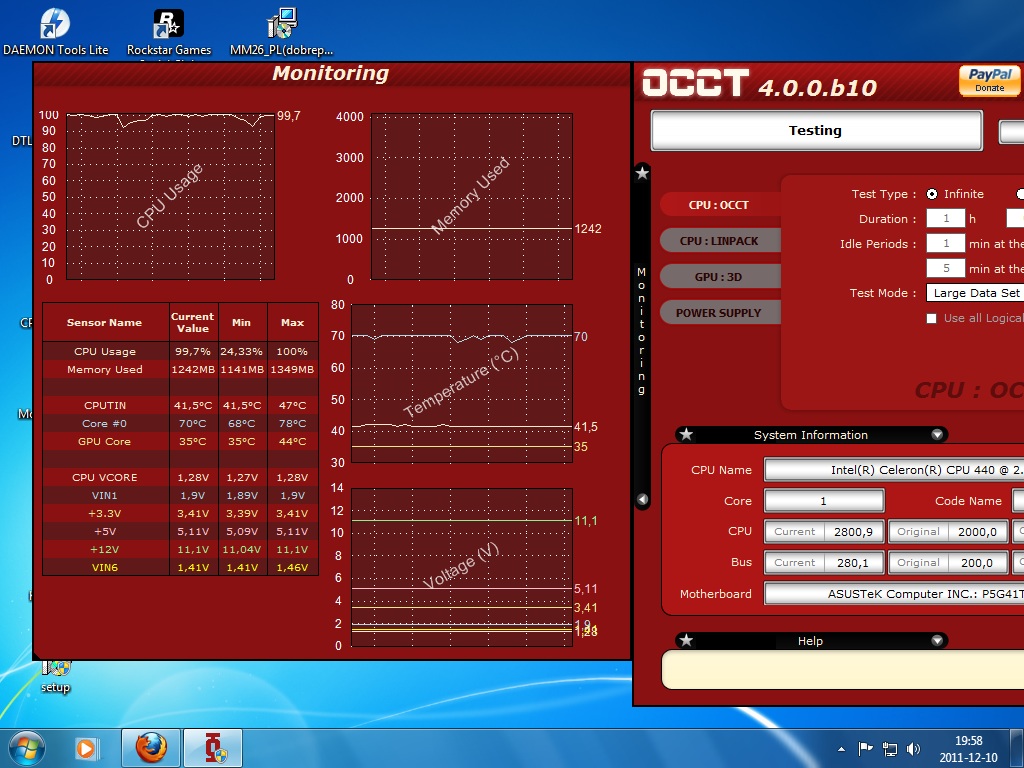The image size is (1024, 768).
Task: Switch to the GPU : 3D tab
Action: pyautogui.click(x=719, y=276)
